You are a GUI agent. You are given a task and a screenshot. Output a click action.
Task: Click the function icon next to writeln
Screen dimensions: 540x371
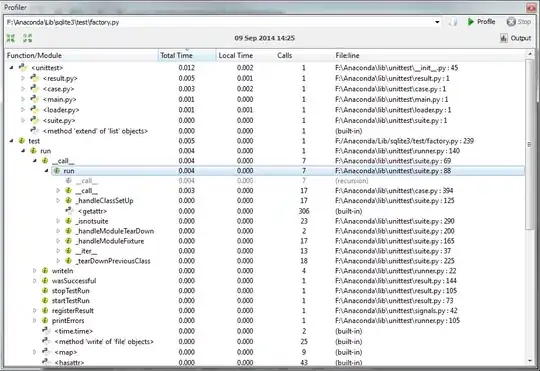point(45,271)
